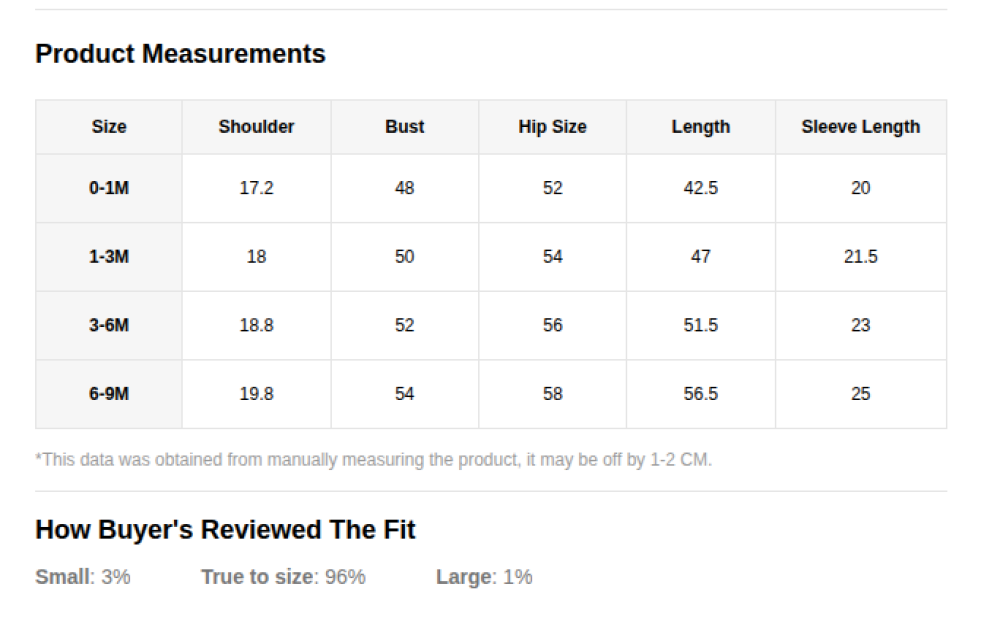Click How Buyer's Reviewed The Fit heading
Screen dimensions: 1000x635
point(225,530)
